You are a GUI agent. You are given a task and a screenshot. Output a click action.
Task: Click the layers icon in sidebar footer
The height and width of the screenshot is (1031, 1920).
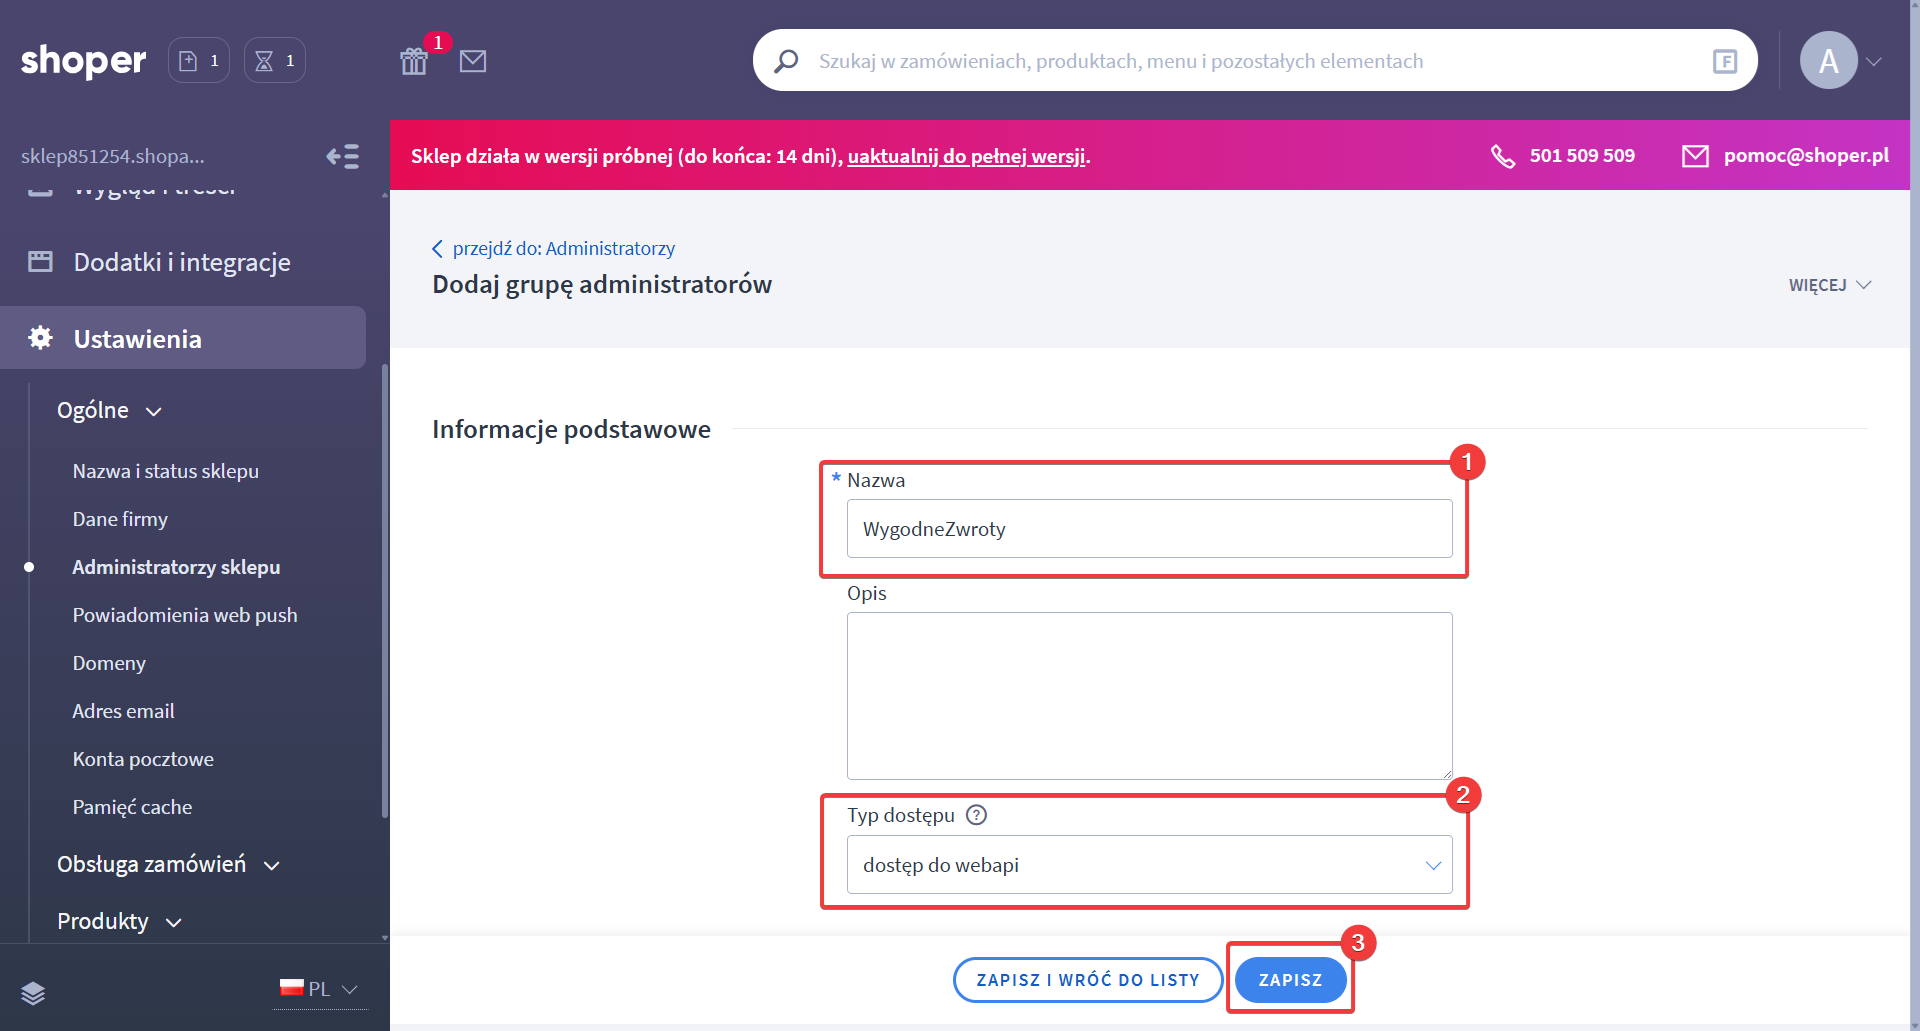[33, 992]
